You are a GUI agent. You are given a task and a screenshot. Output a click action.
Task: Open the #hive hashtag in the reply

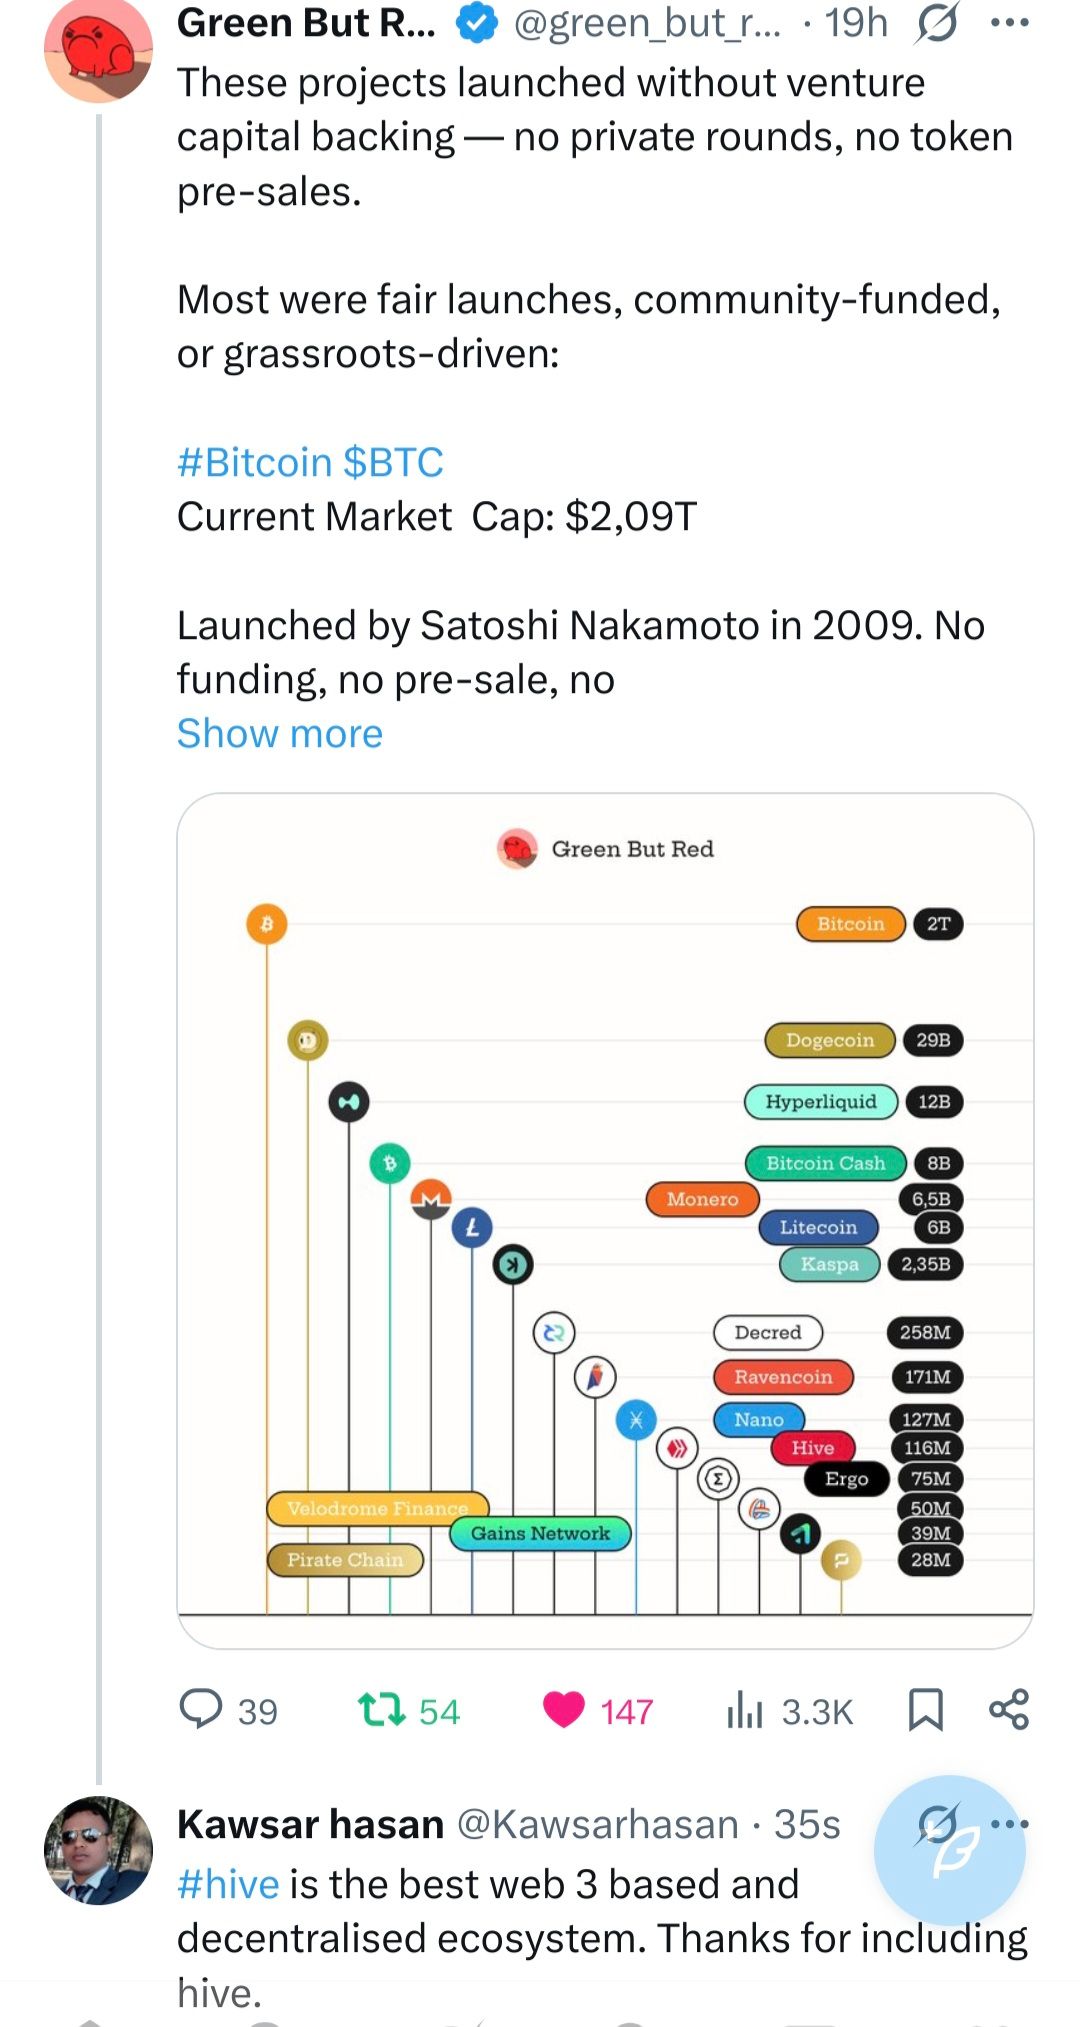point(228,1884)
